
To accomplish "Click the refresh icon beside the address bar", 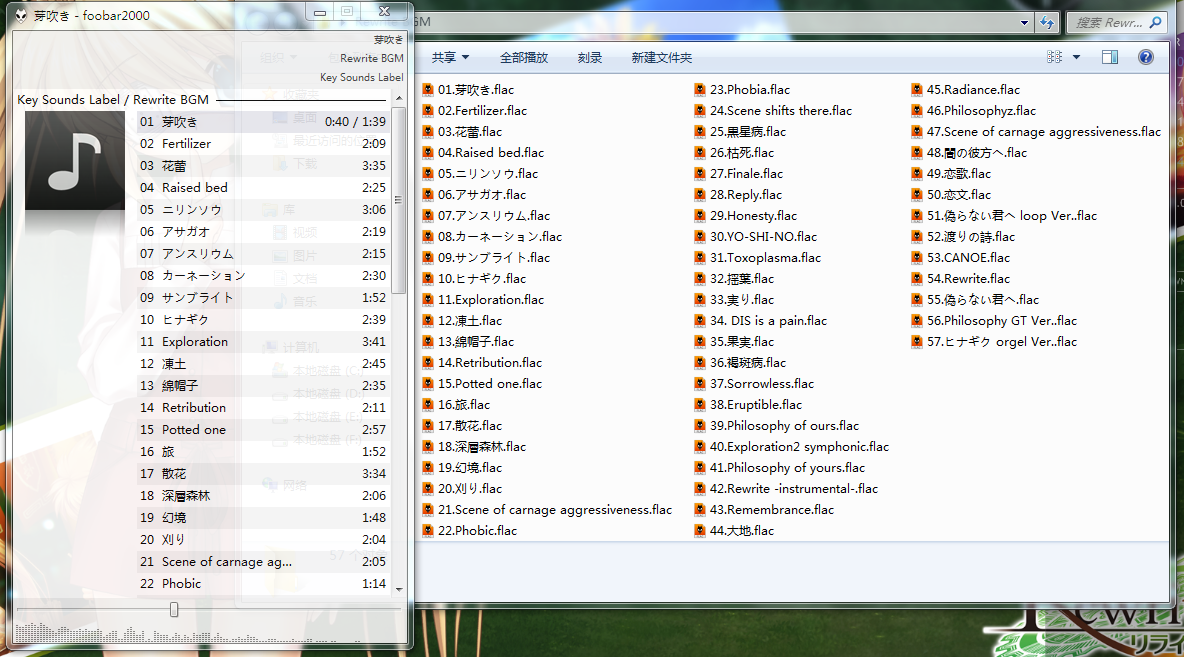I will 1047,22.
